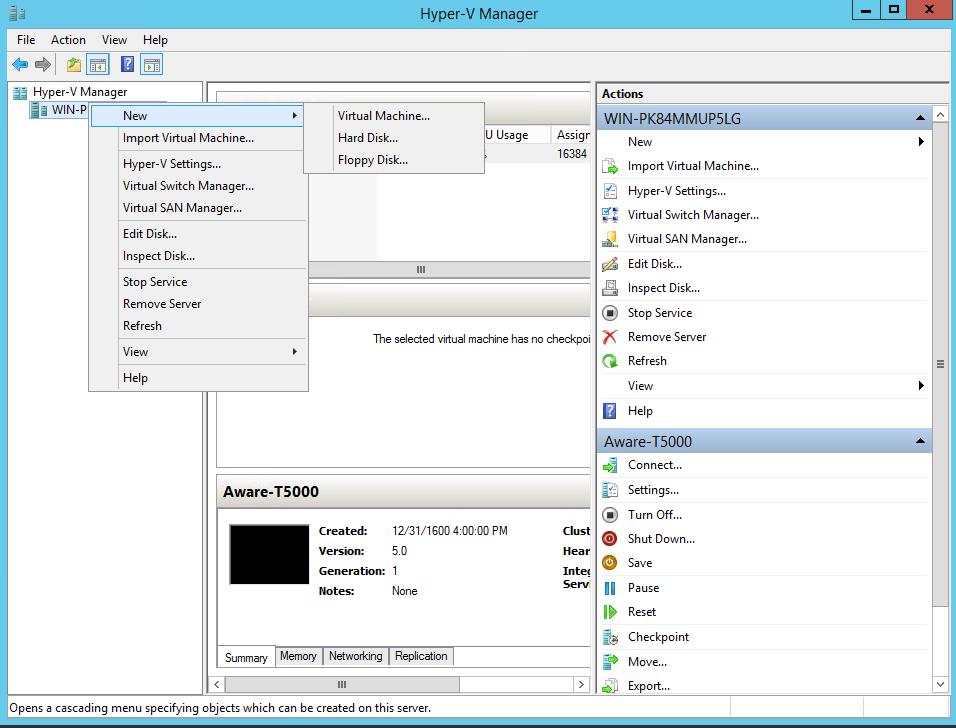Image resolution: width=956 pixels, height=728 pixels.
Task: Select Inspect Disk... in context menu
Action: point(199,256)
